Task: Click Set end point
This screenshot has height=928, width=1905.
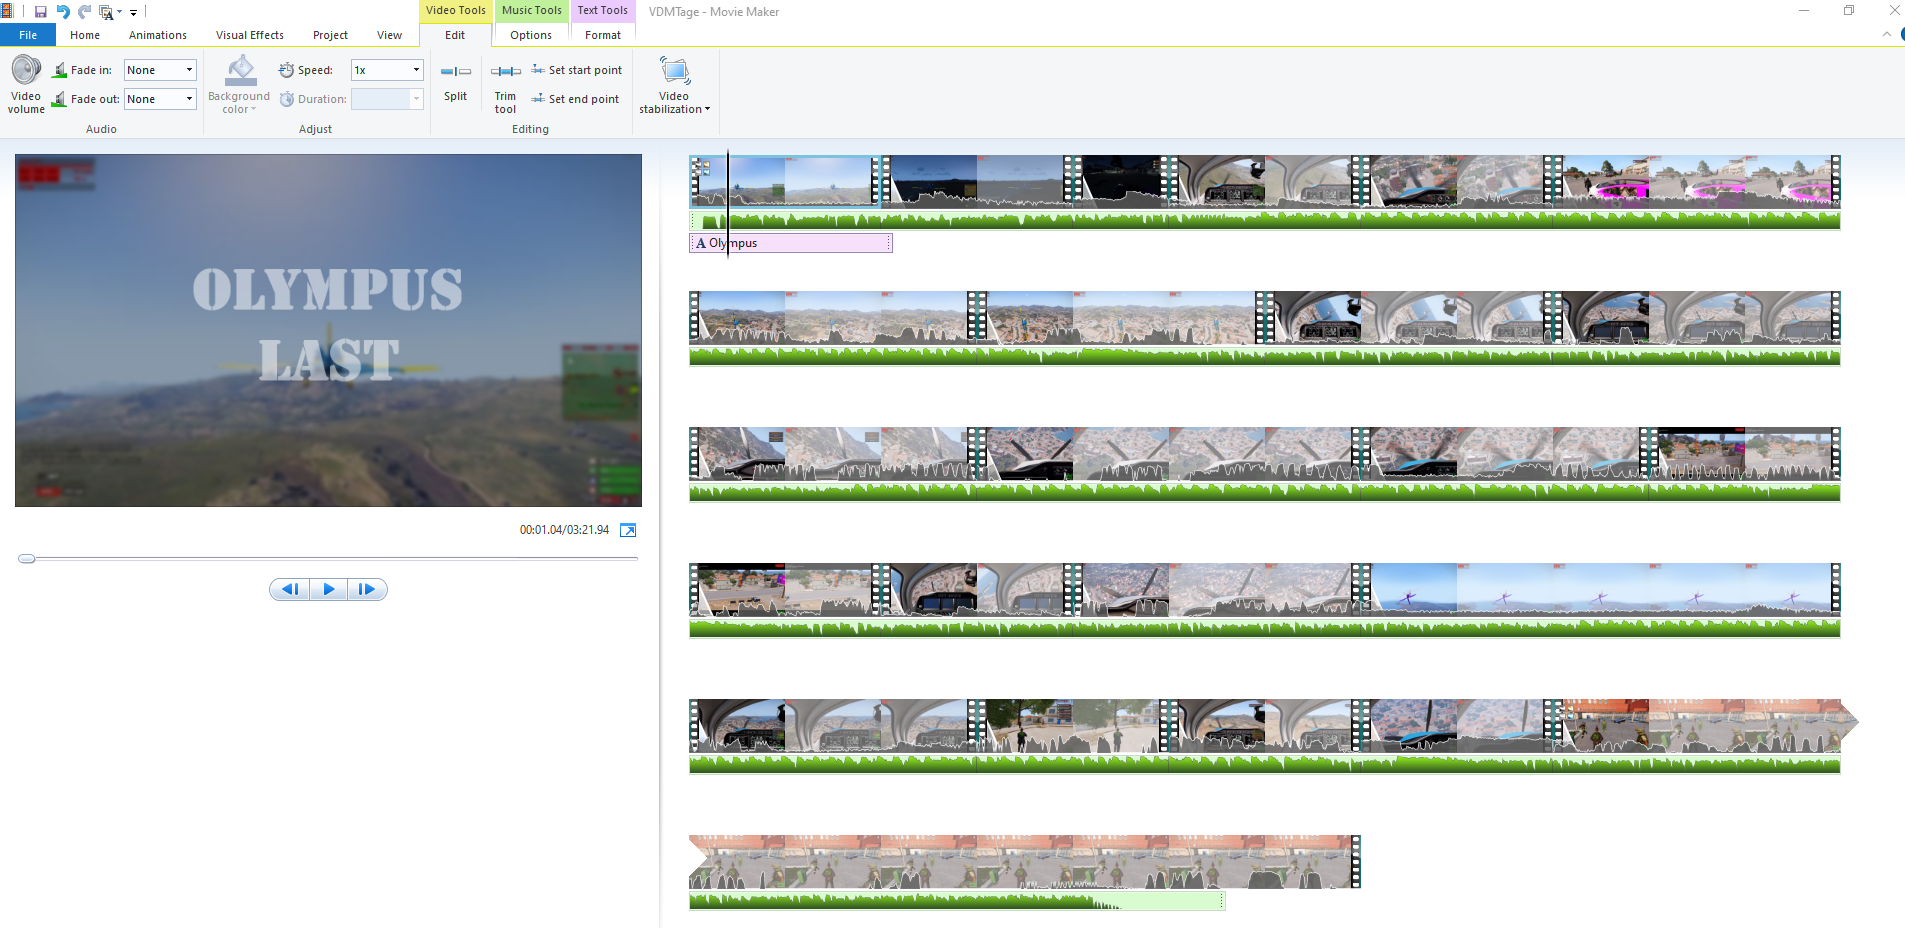Action: 575,99
